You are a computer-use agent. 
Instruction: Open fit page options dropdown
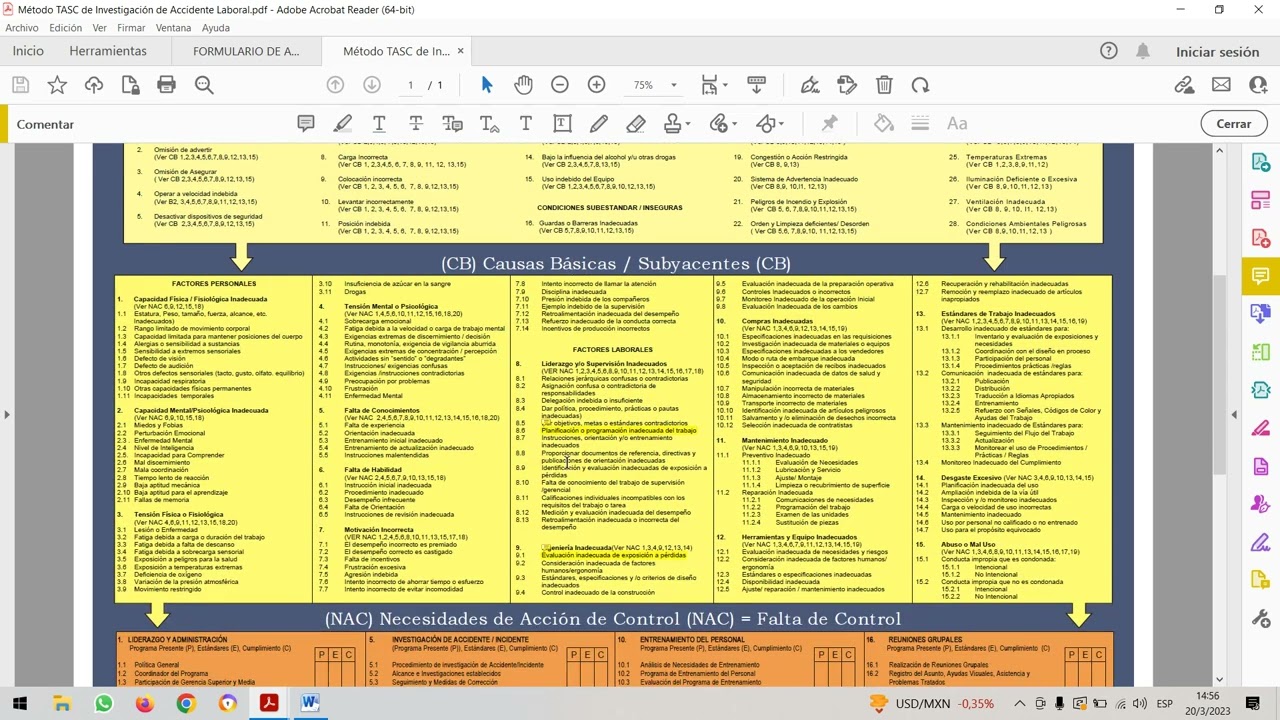click(x=712, y=85)
